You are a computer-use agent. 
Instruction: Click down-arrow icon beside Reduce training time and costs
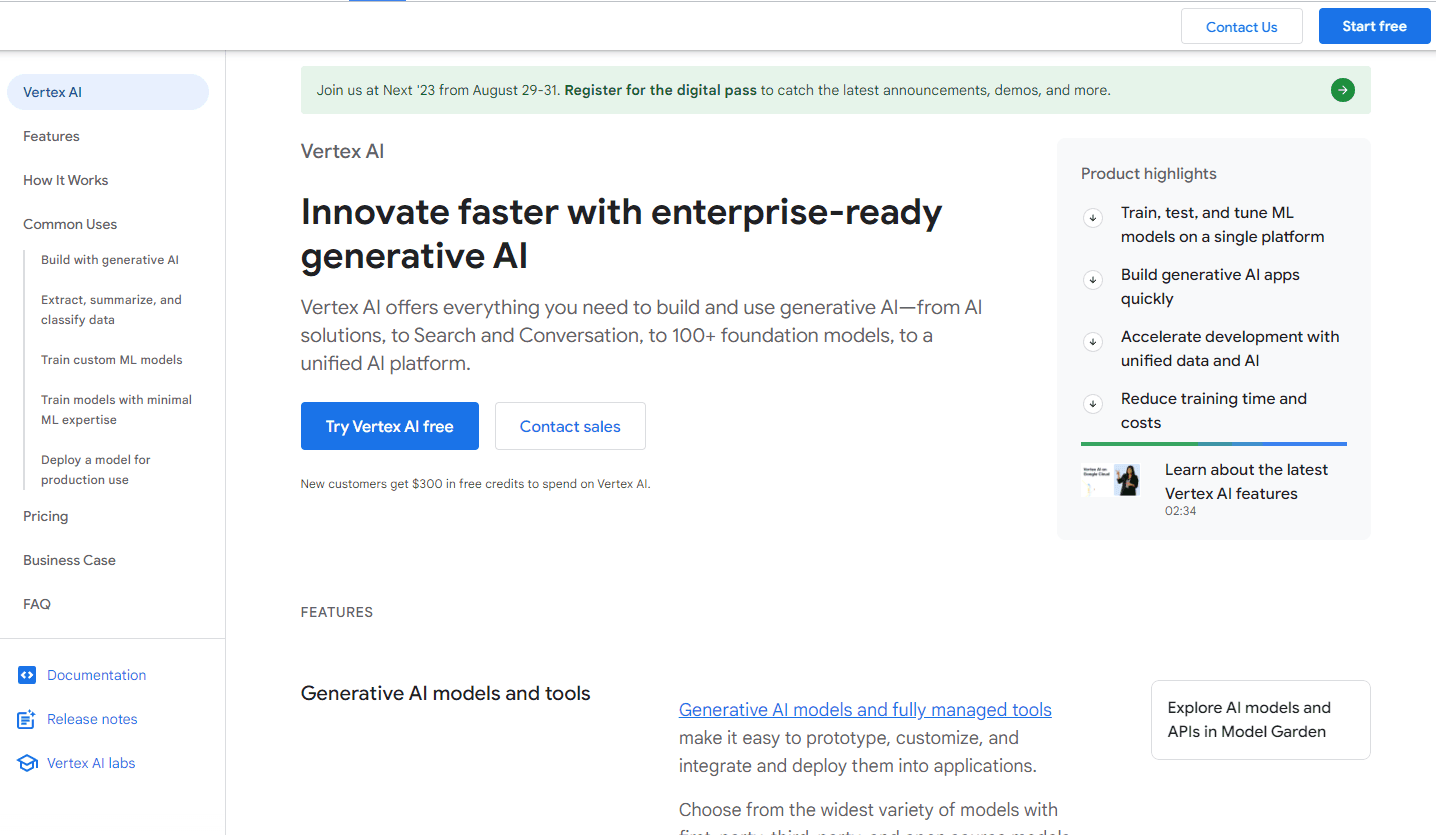[x=1093, y=403]
